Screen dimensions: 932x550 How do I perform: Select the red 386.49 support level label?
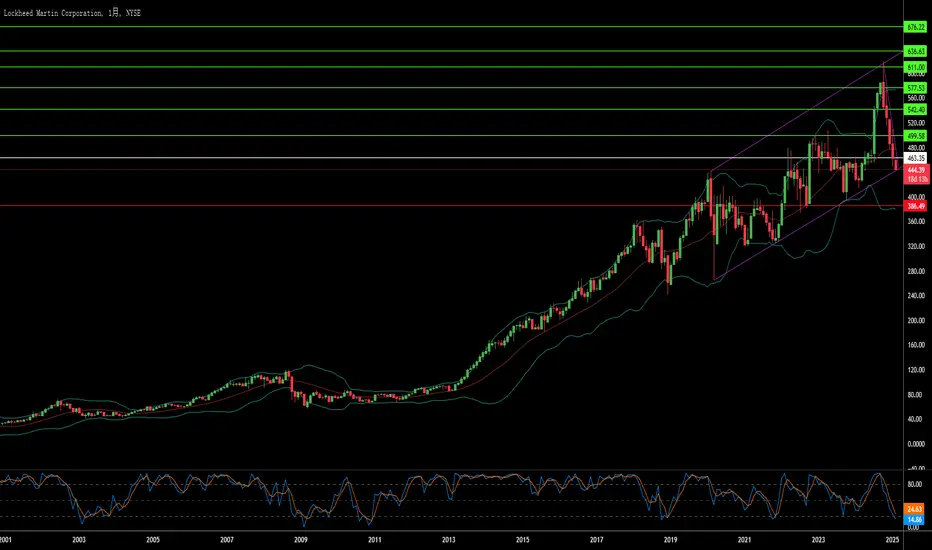coord(915,206)
